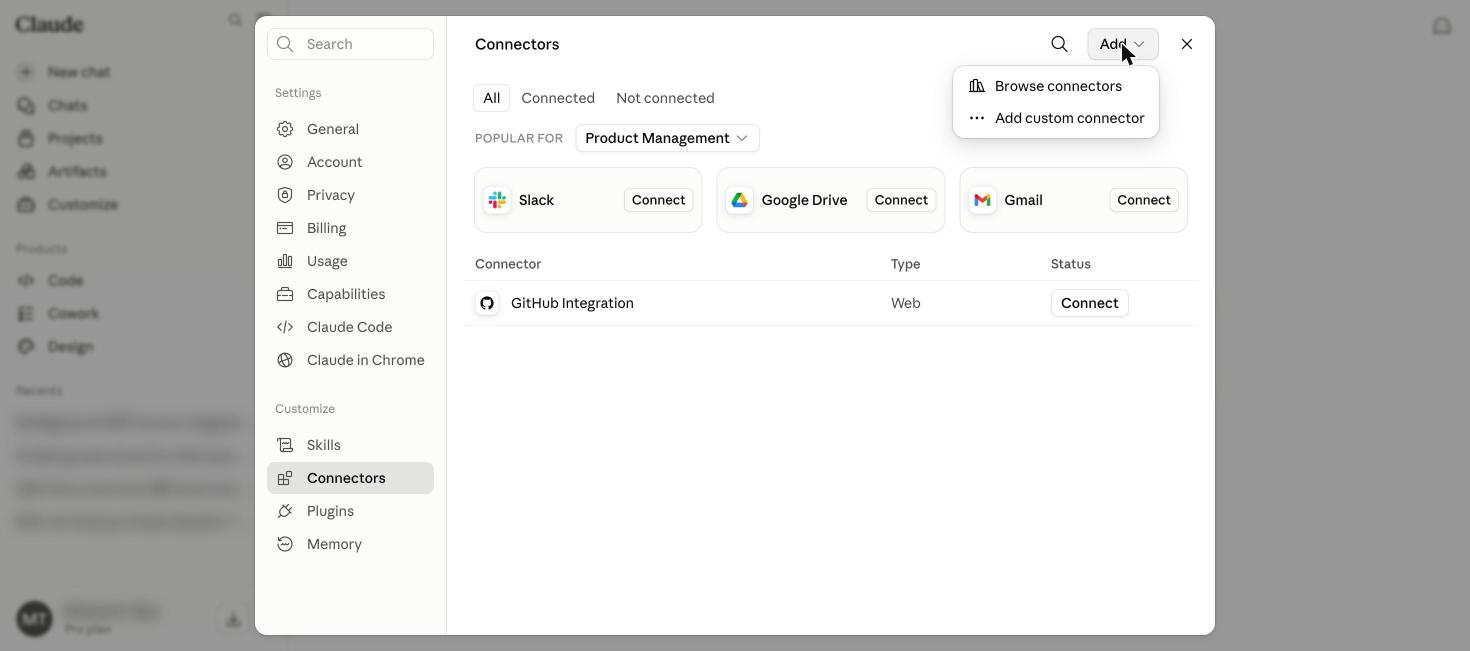
Task: Select the Claude Code brackets icon
Action: pos(285,327)
